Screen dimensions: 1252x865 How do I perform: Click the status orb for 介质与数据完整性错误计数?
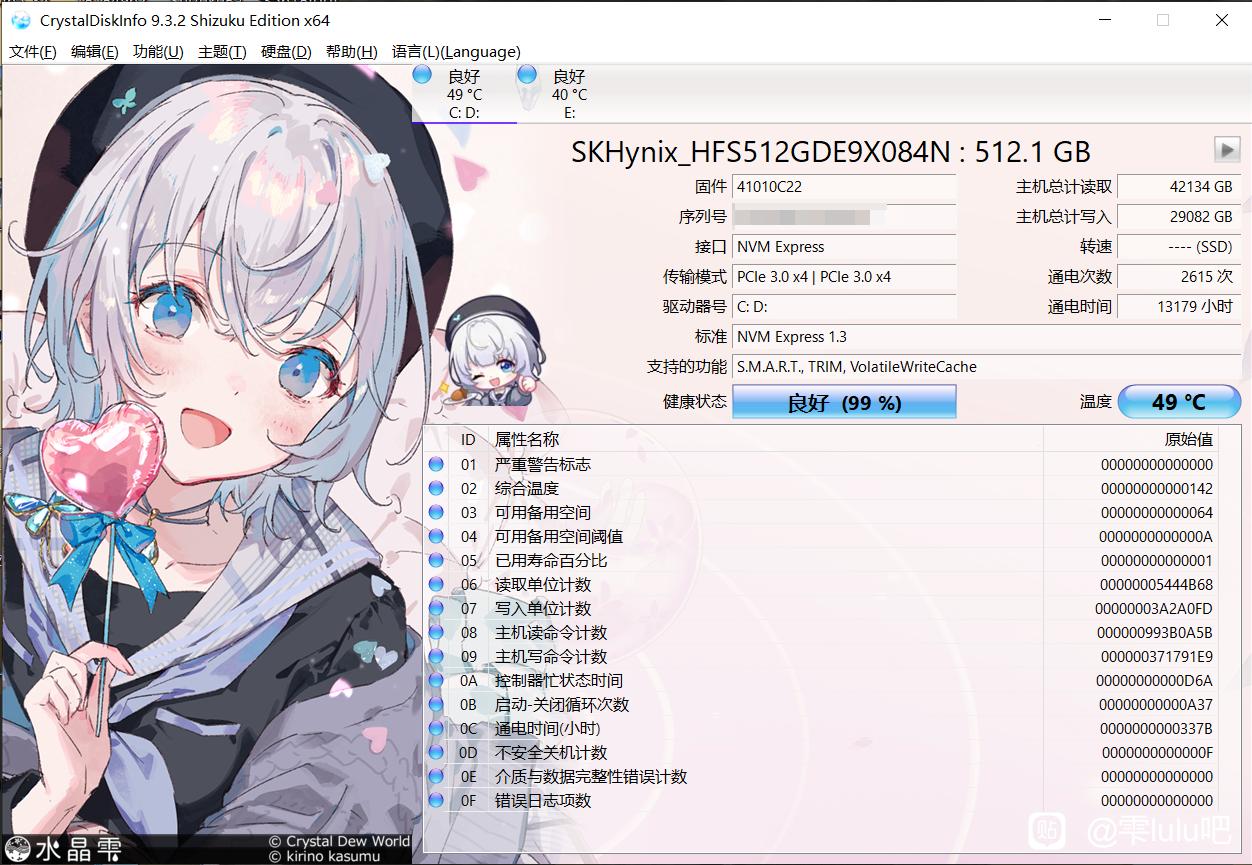[436, 776]
